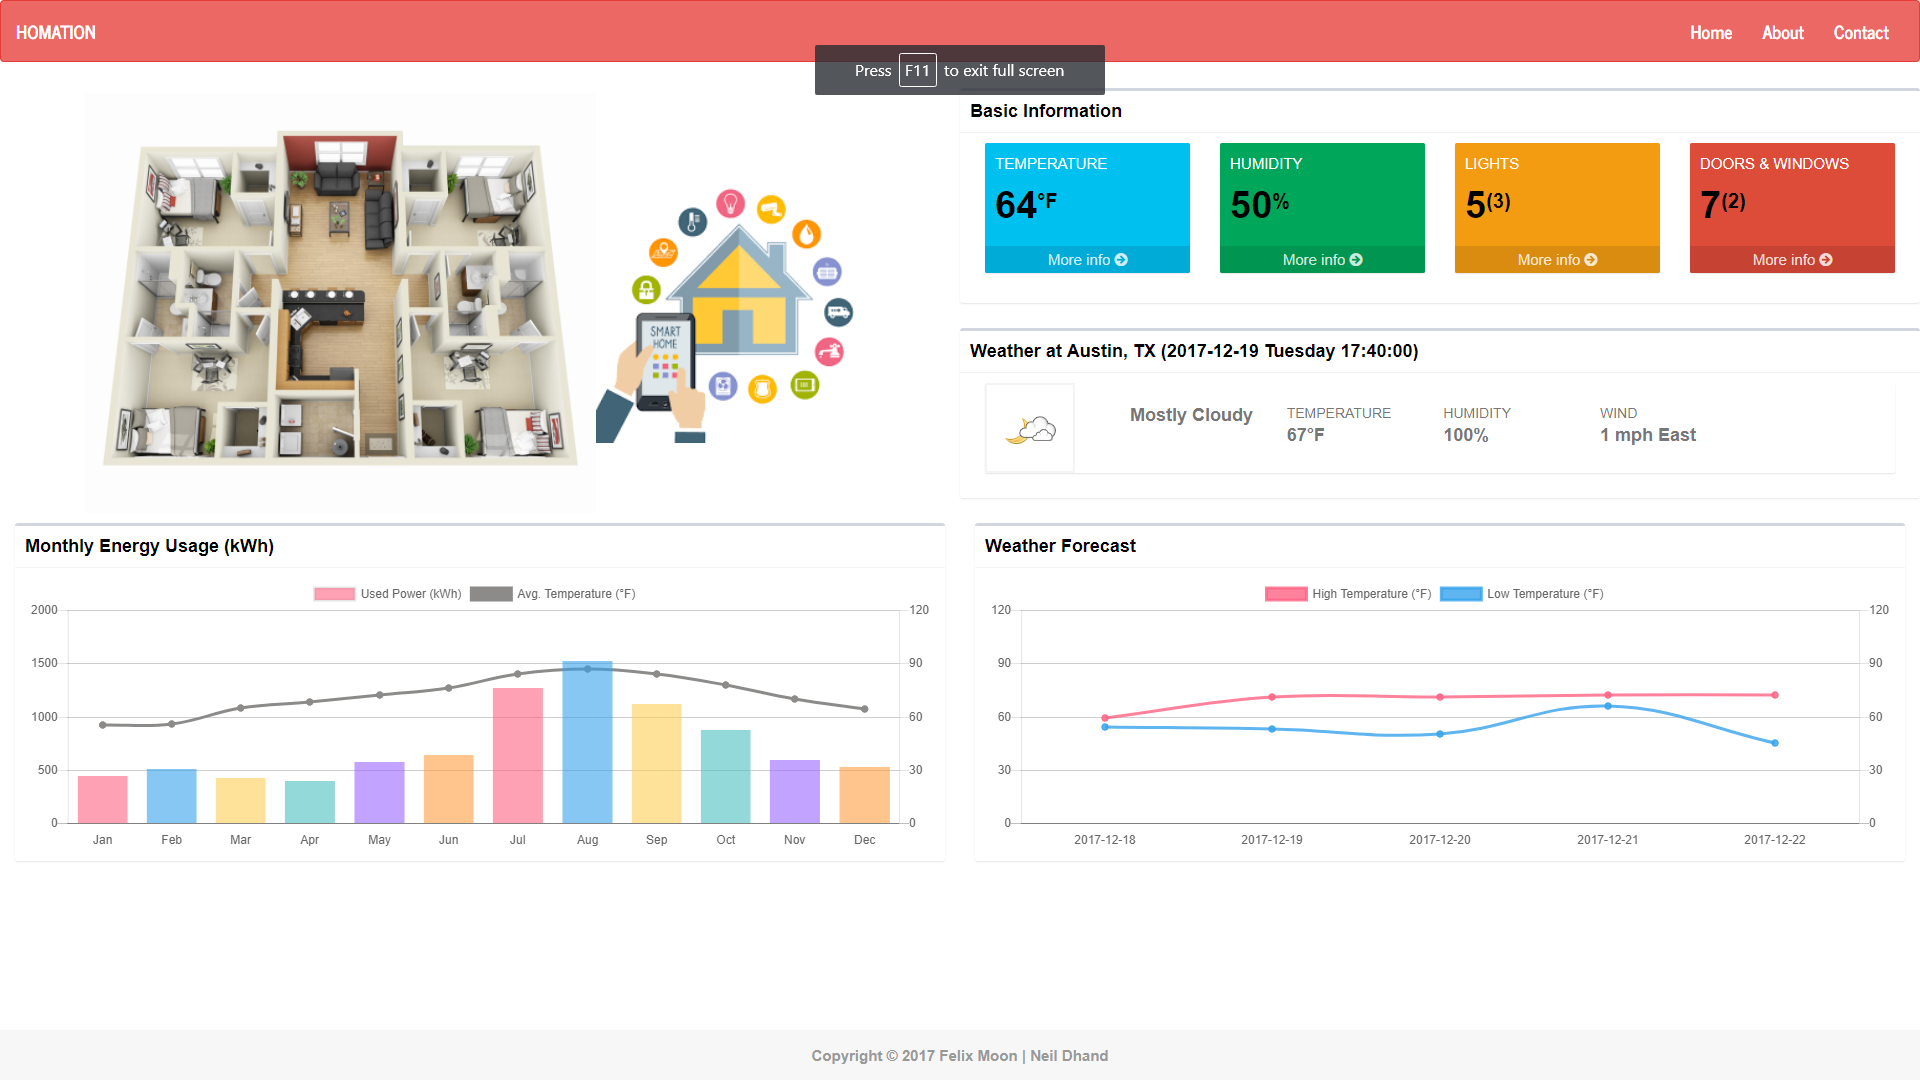Click the green padlock icon
This screenshot has height=1080, width=1920.
[646, 290]
